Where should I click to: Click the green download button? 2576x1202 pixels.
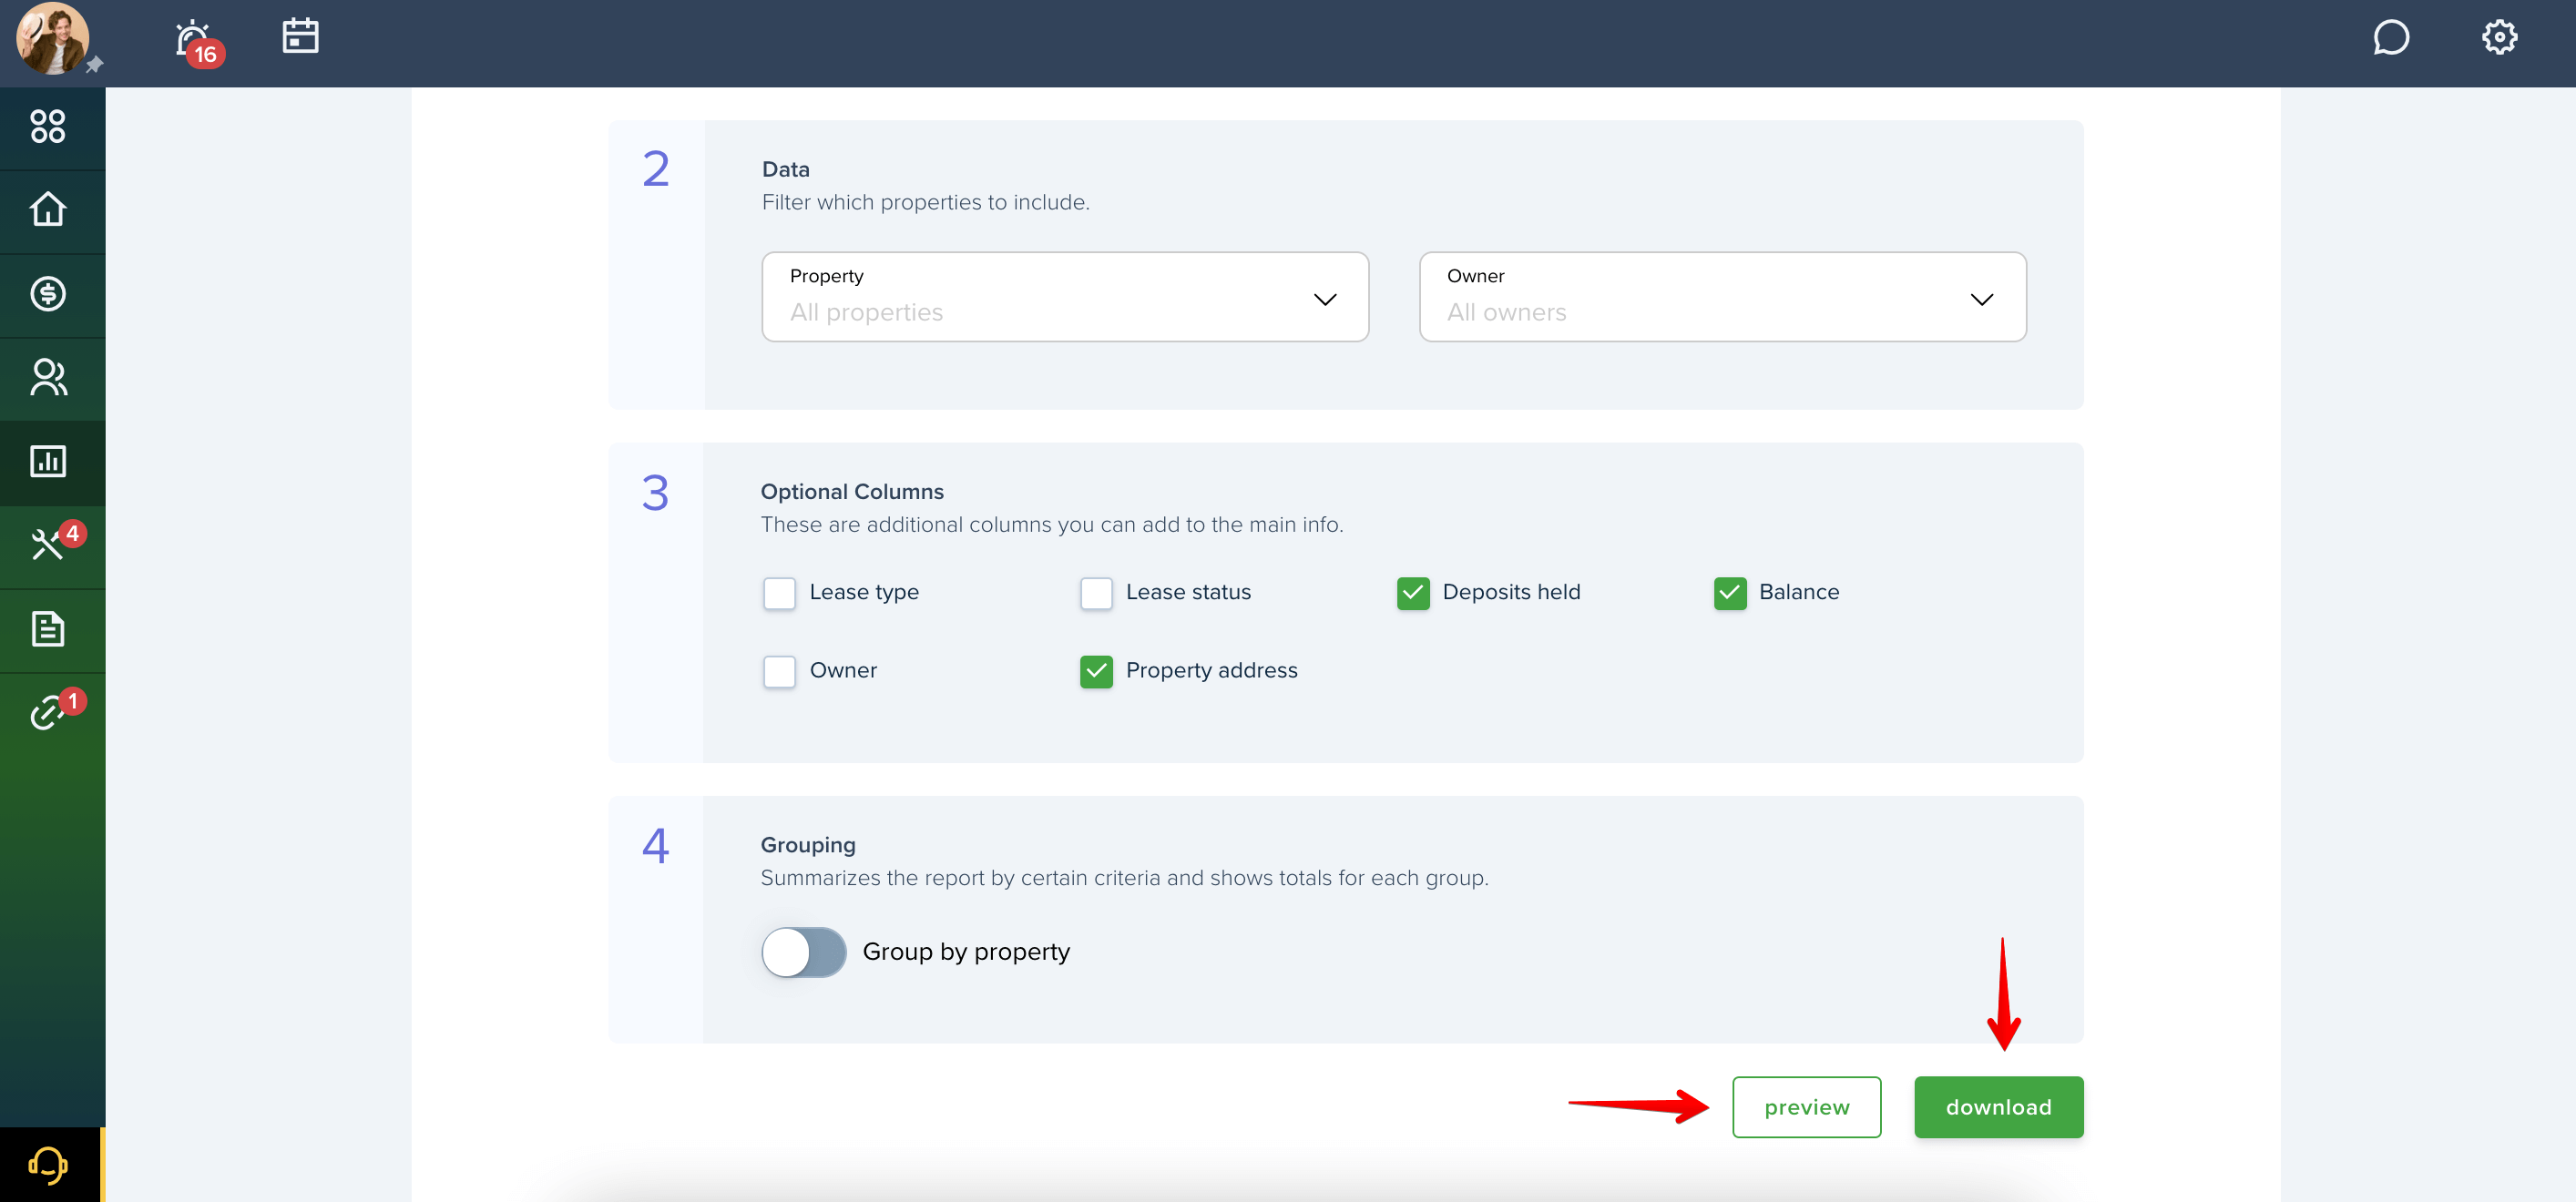1998,1107
